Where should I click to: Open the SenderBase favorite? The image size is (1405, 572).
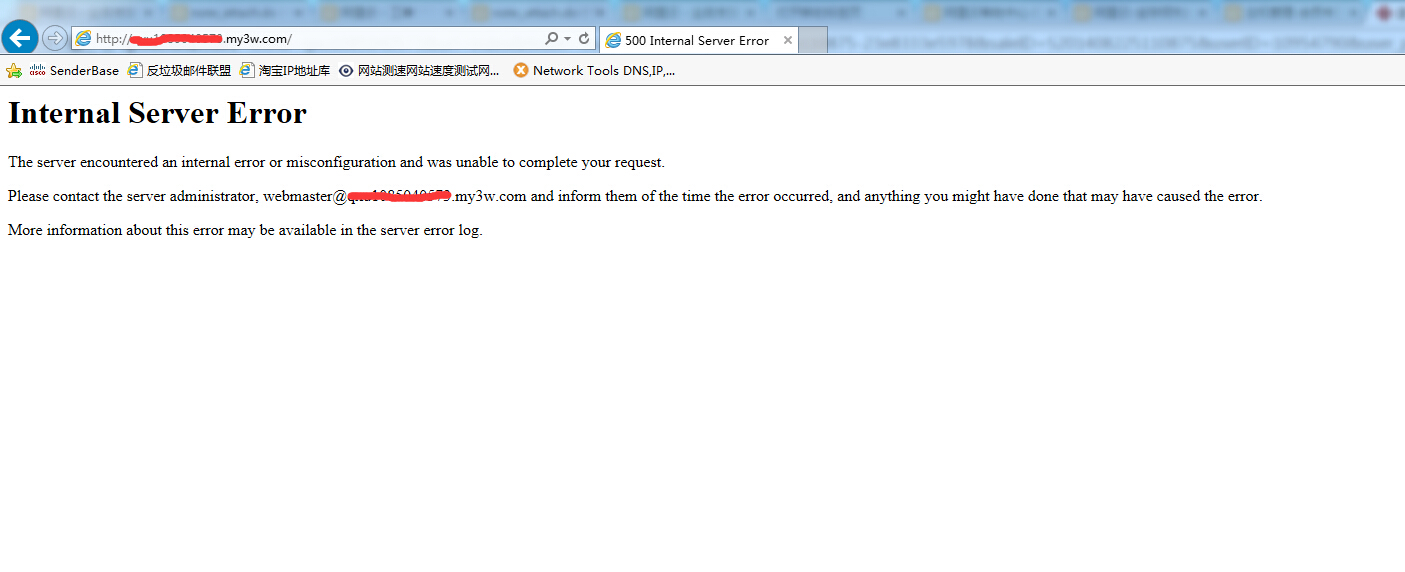(x=74, y=70)
